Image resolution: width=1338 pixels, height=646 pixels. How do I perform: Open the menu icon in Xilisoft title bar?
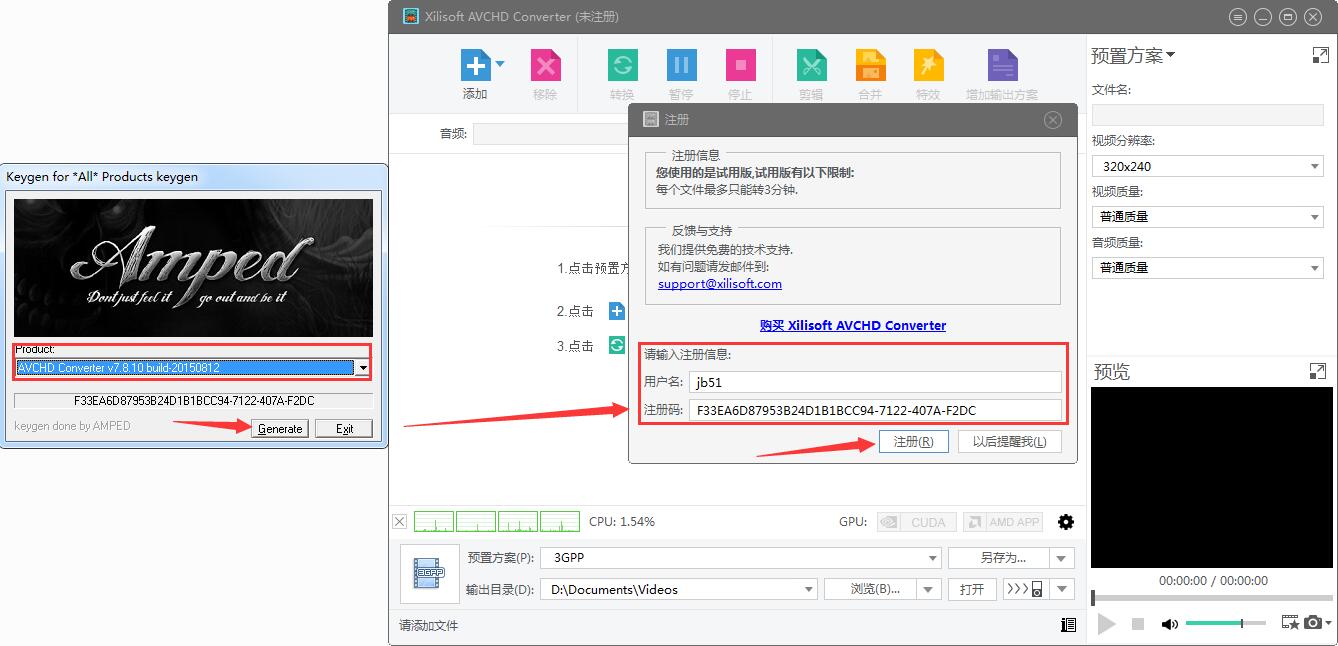[x=1238, y=17]
